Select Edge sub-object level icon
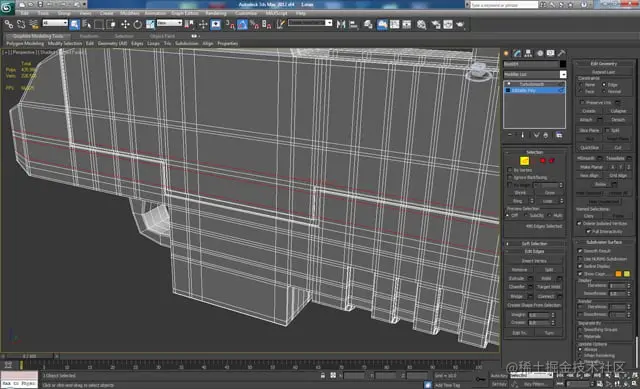The width and height of the screenshot is (640, 389). tap(524, 161)
